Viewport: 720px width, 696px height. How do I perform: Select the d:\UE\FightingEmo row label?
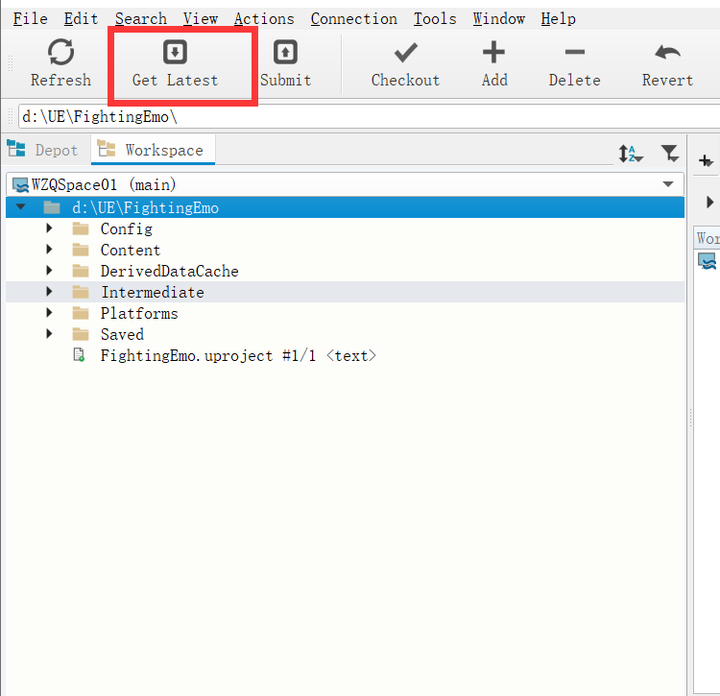[x=145, y=208]
